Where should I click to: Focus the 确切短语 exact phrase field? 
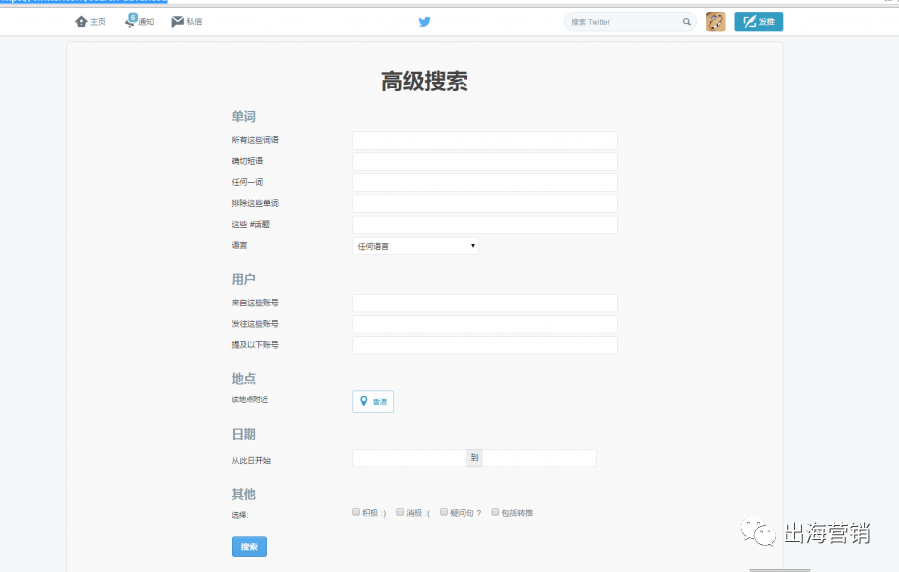click(484, 162)
